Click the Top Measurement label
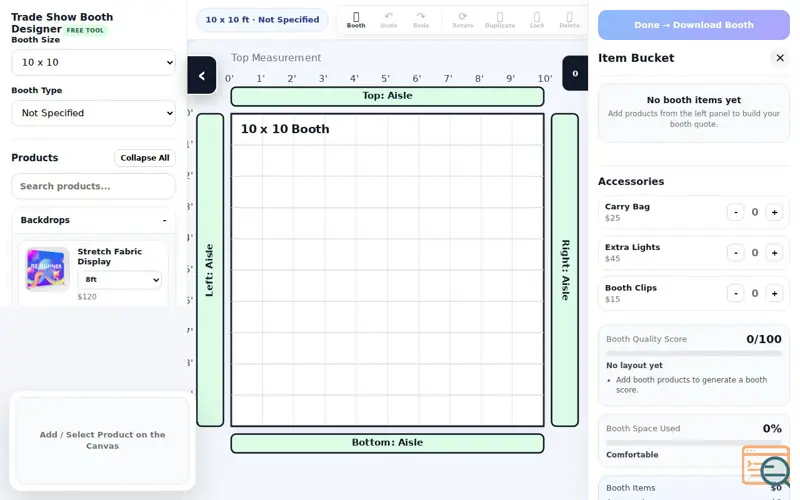Viewport: 800px width, 500px height. coord(276,58)
